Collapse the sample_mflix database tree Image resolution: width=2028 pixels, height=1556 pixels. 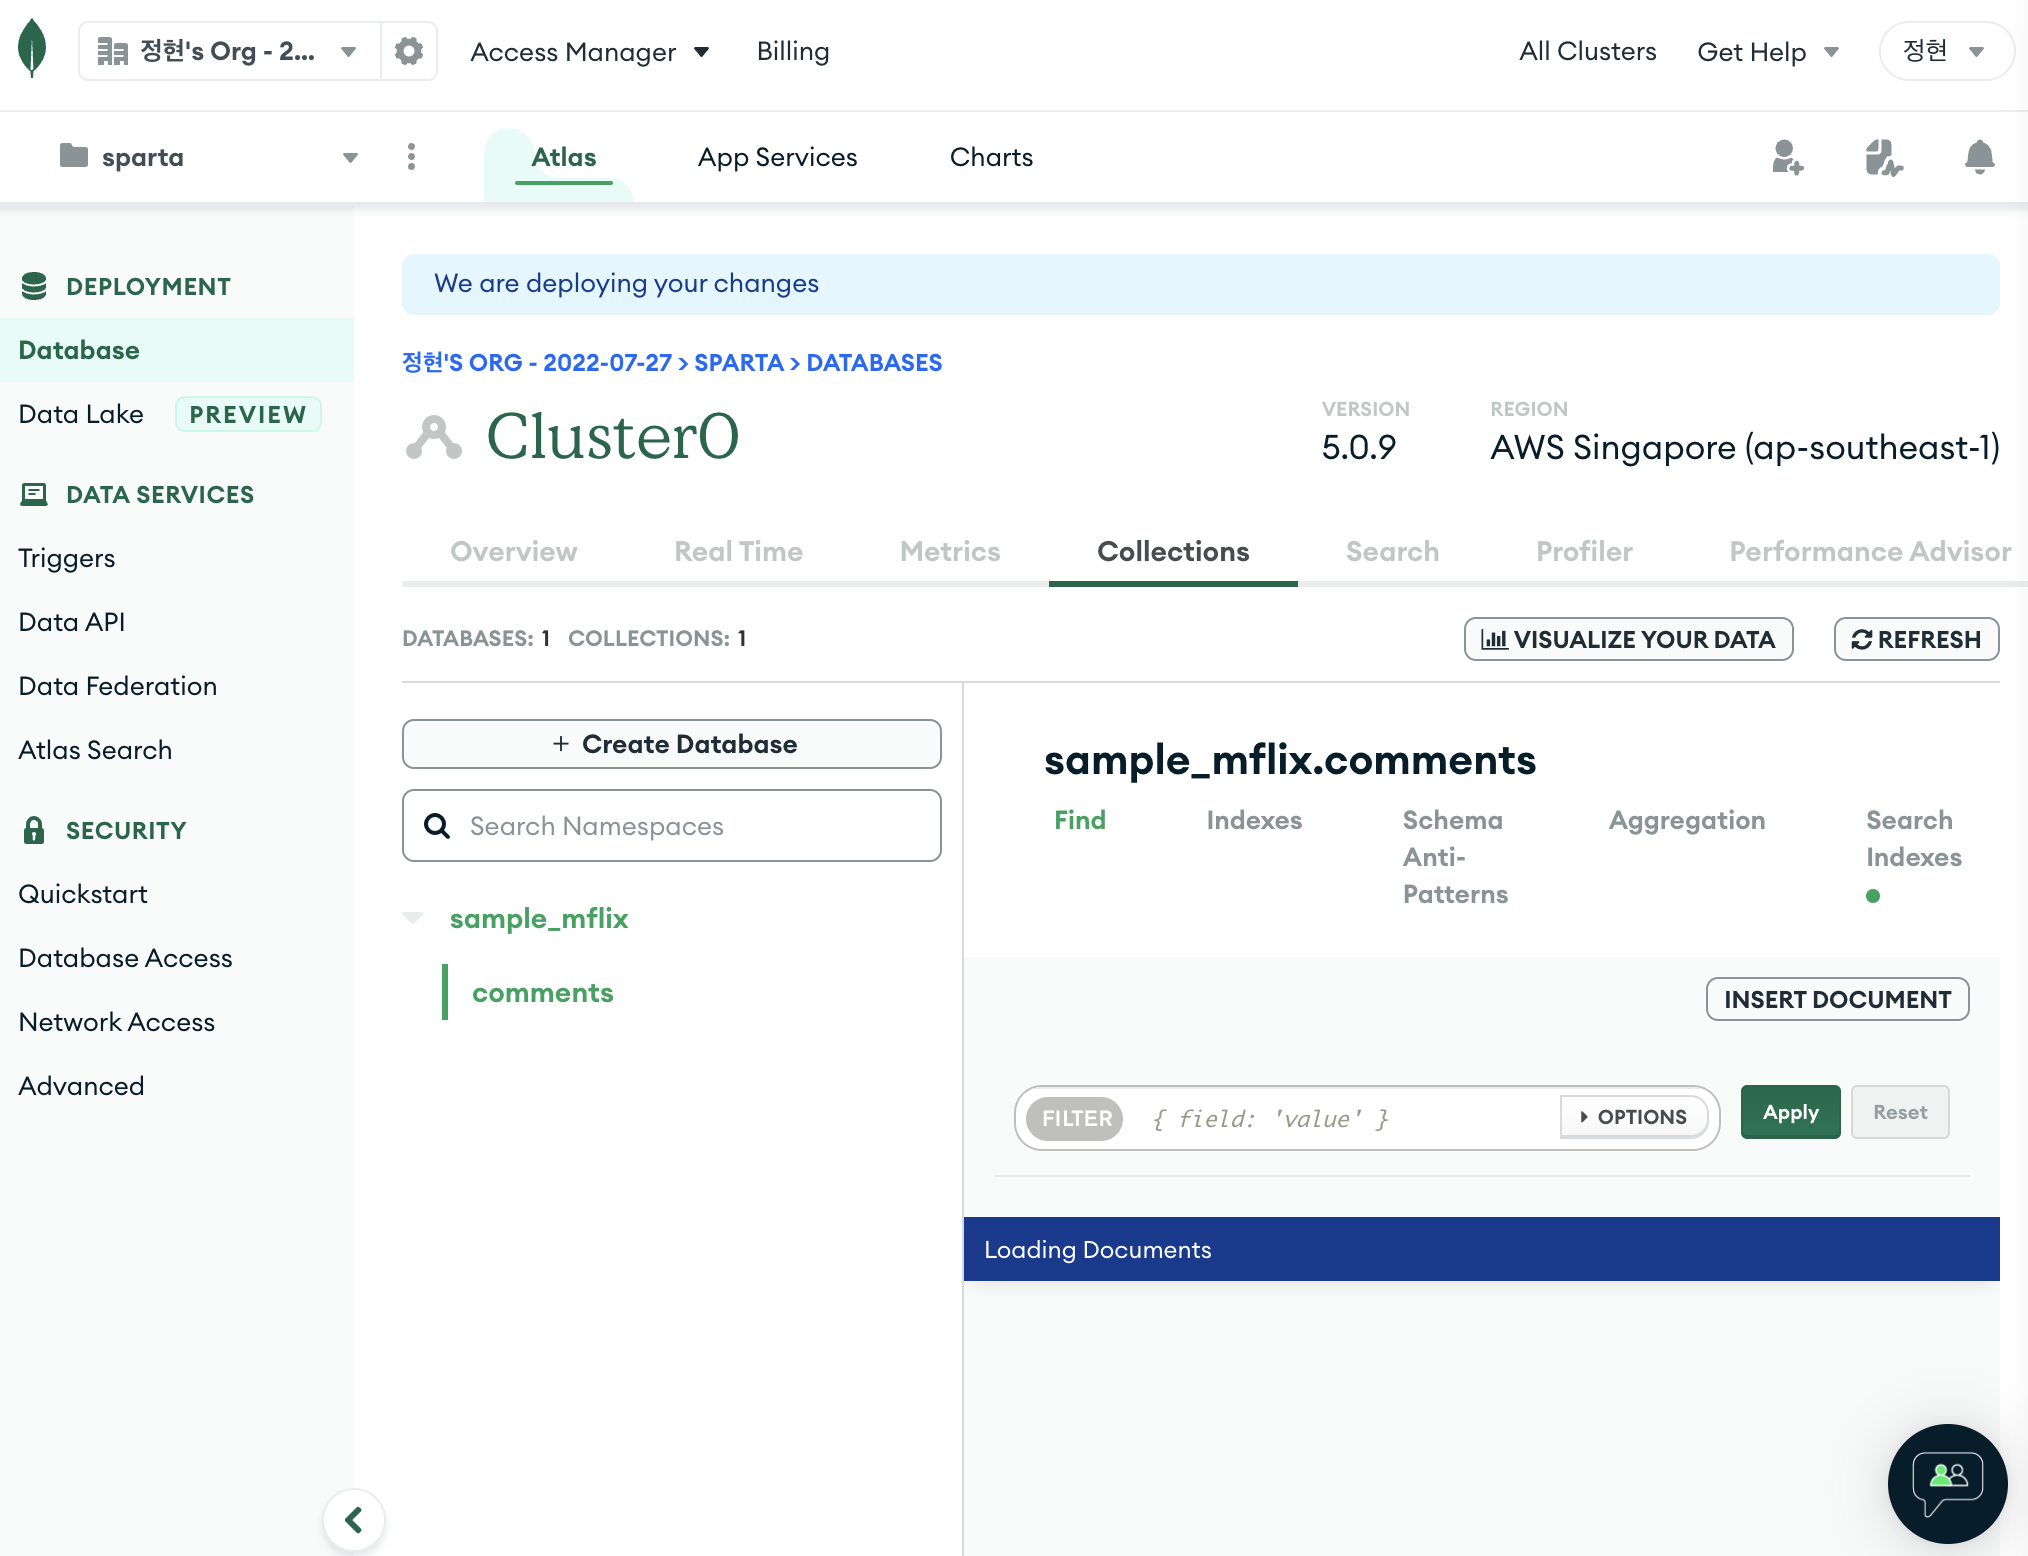click(413, 918)
